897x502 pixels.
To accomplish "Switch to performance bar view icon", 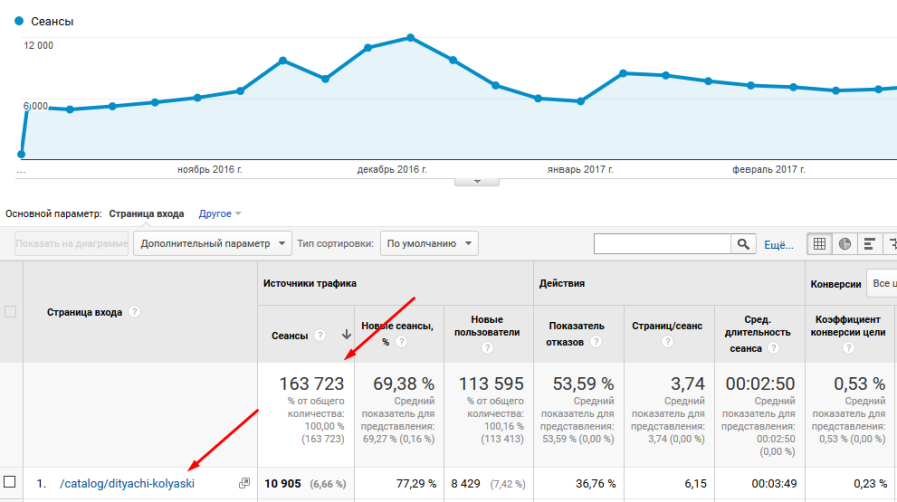I will click(x=870, y=244).
